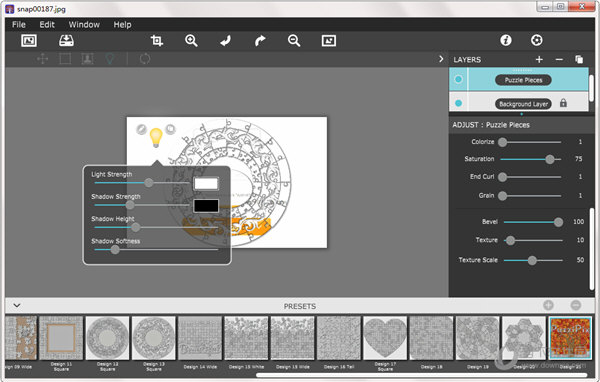Select the Design 16 Tall preset
The image size is (600, 382).
(x=339, y=338)
